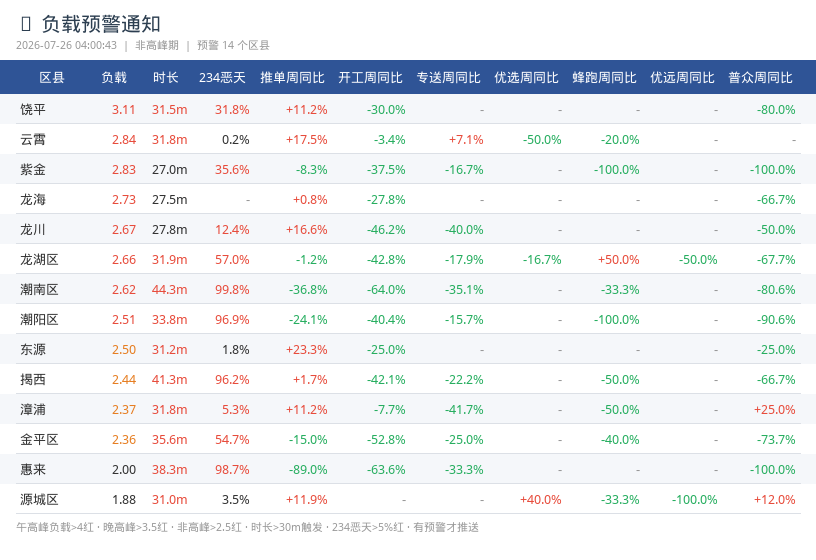The width and height of the screenshot is (816, 560).
Task: Click 惠来 duration 38.3m
Action: (x=170, y=470)
